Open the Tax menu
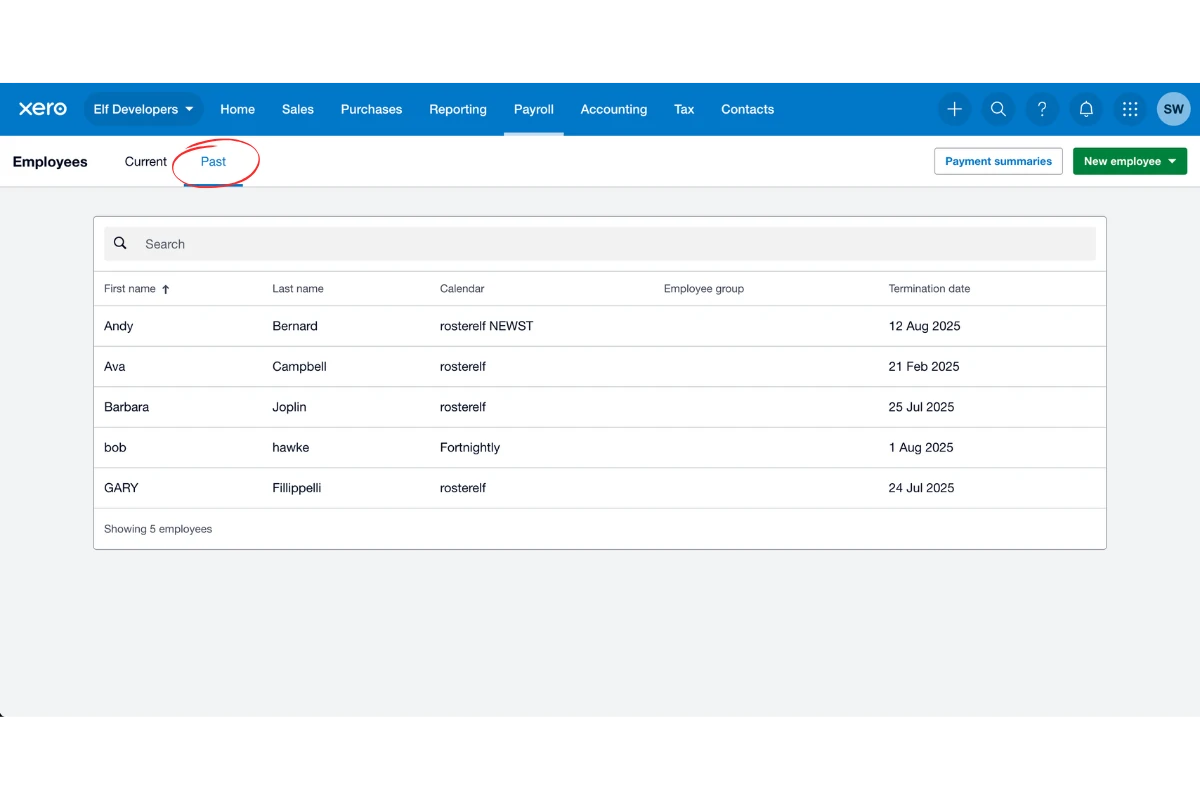The image size is (1200, 800). [684, 109]
